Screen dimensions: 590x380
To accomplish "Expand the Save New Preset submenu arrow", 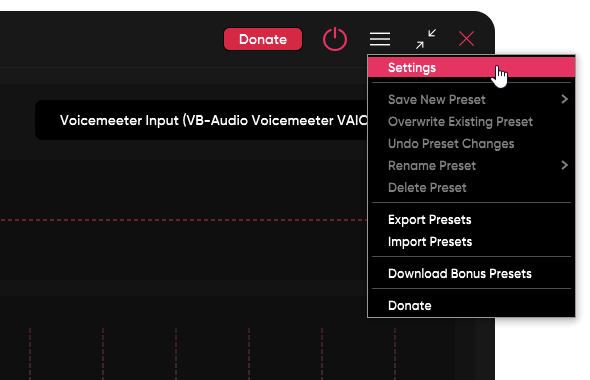I will (x=564, y=99).
